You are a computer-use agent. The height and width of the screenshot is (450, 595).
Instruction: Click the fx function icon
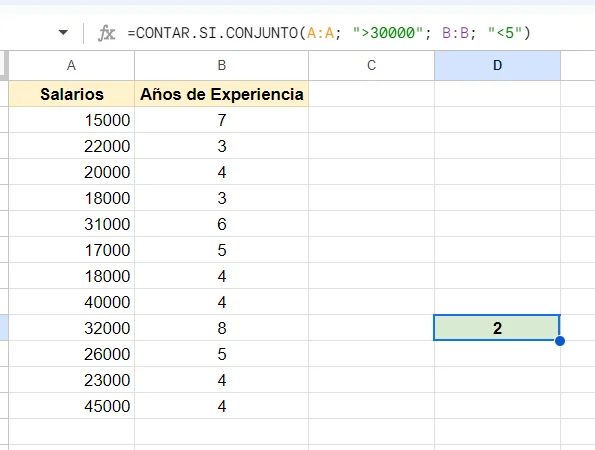pos(106,33)
